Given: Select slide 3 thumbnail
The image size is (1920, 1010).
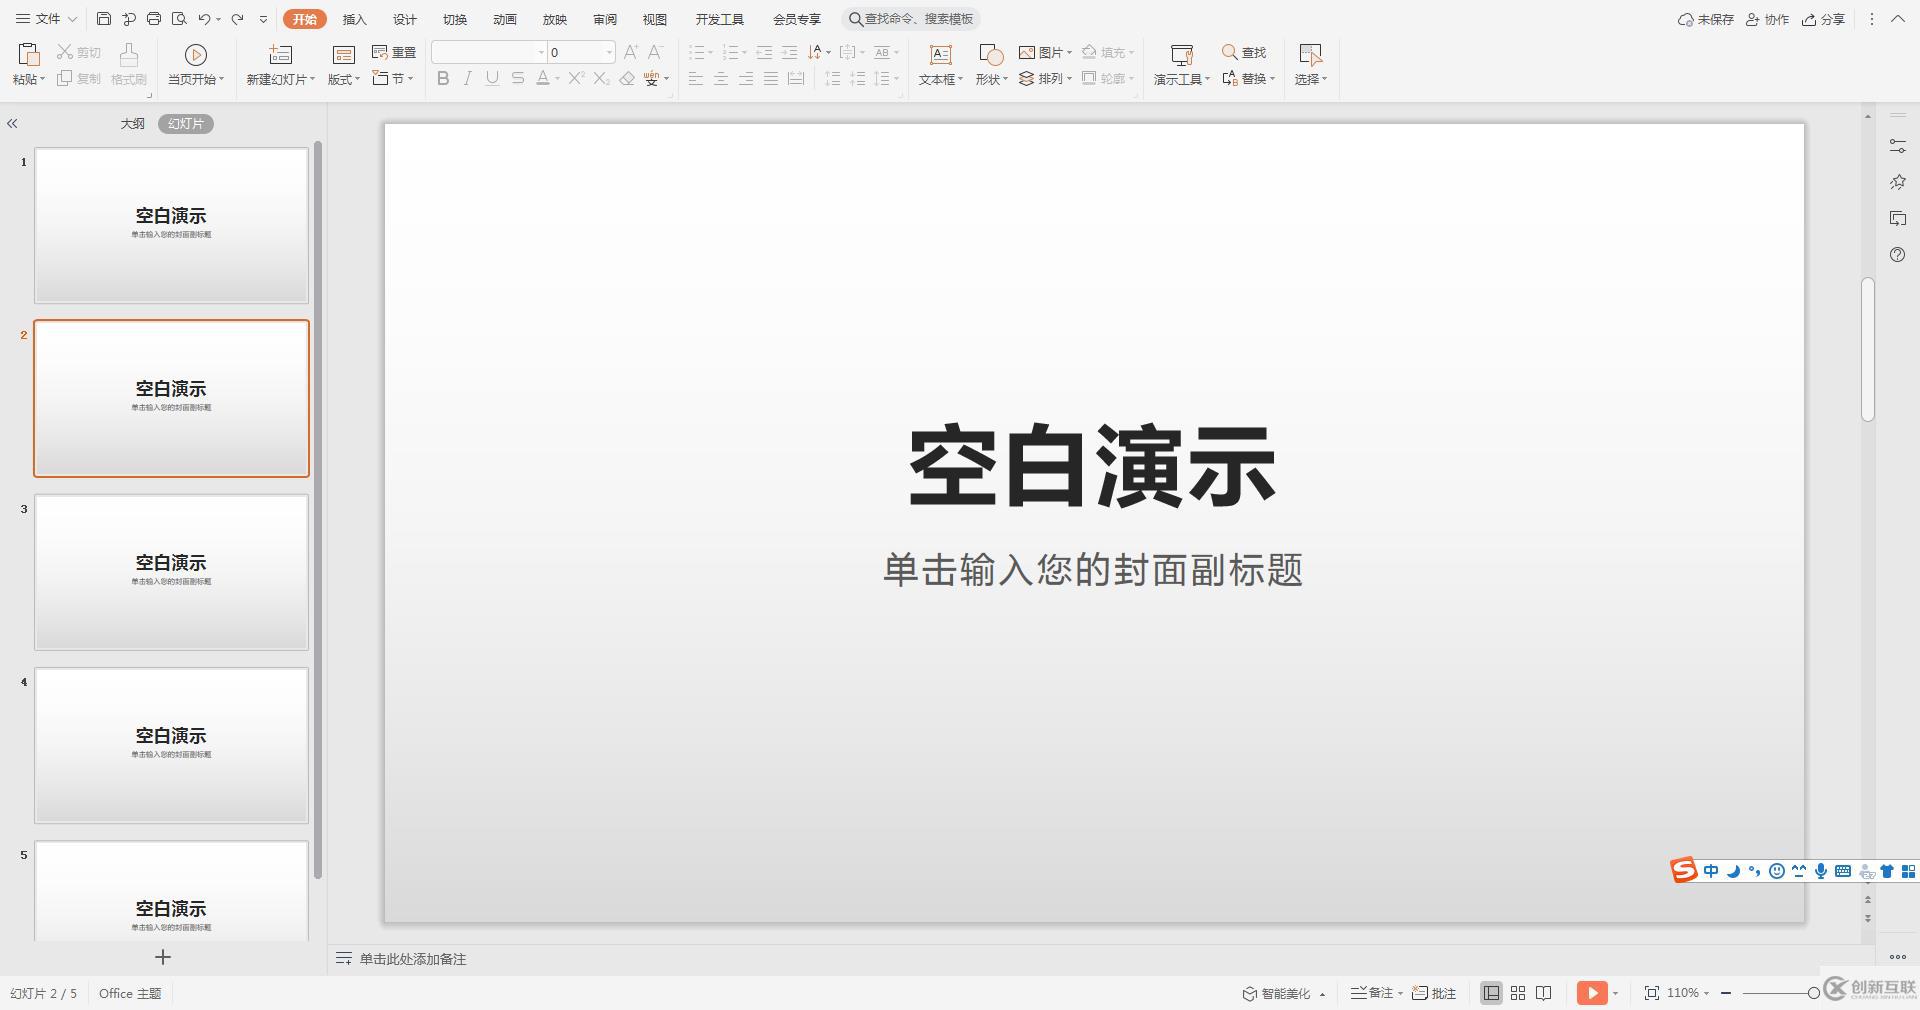Looking at the screenshot, I should pyautogui.click(x=172, y=572).
